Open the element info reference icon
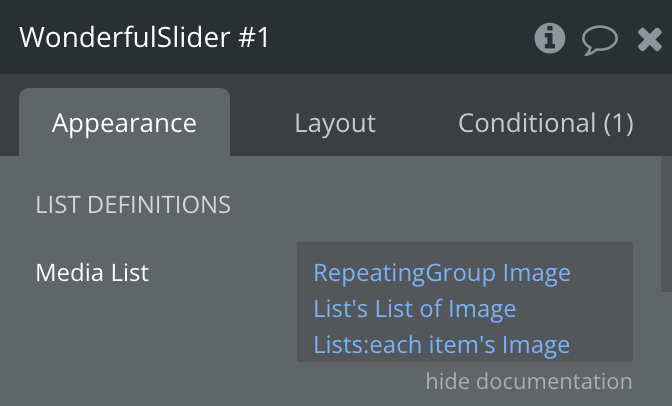The image size is (672, 406). 550,38
